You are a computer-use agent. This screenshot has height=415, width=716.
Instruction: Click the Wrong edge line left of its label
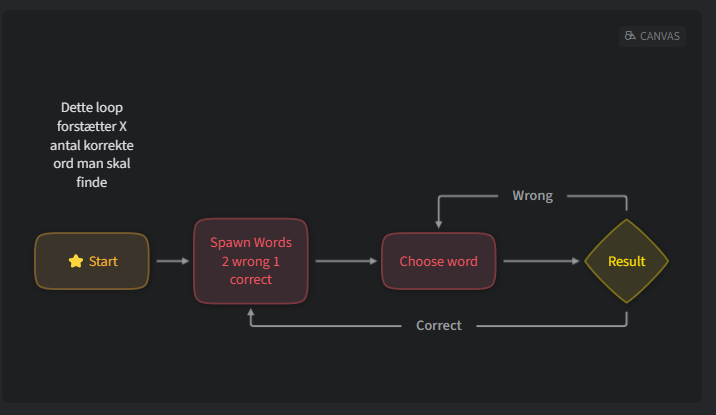(470, 195)
